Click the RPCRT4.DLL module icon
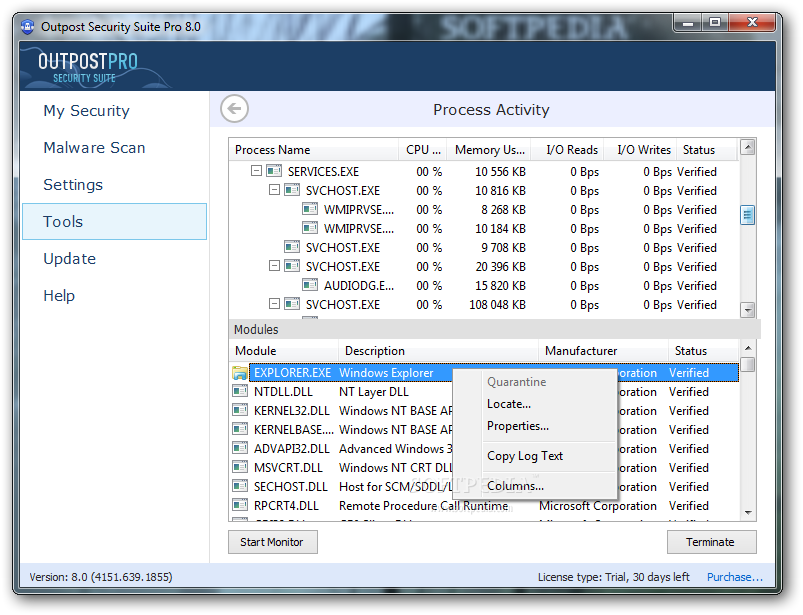 coord(240,505)
